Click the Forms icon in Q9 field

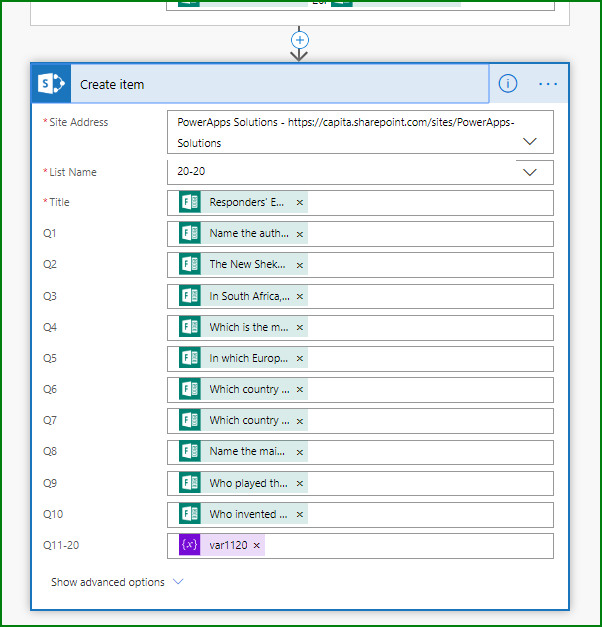point(190,483)
